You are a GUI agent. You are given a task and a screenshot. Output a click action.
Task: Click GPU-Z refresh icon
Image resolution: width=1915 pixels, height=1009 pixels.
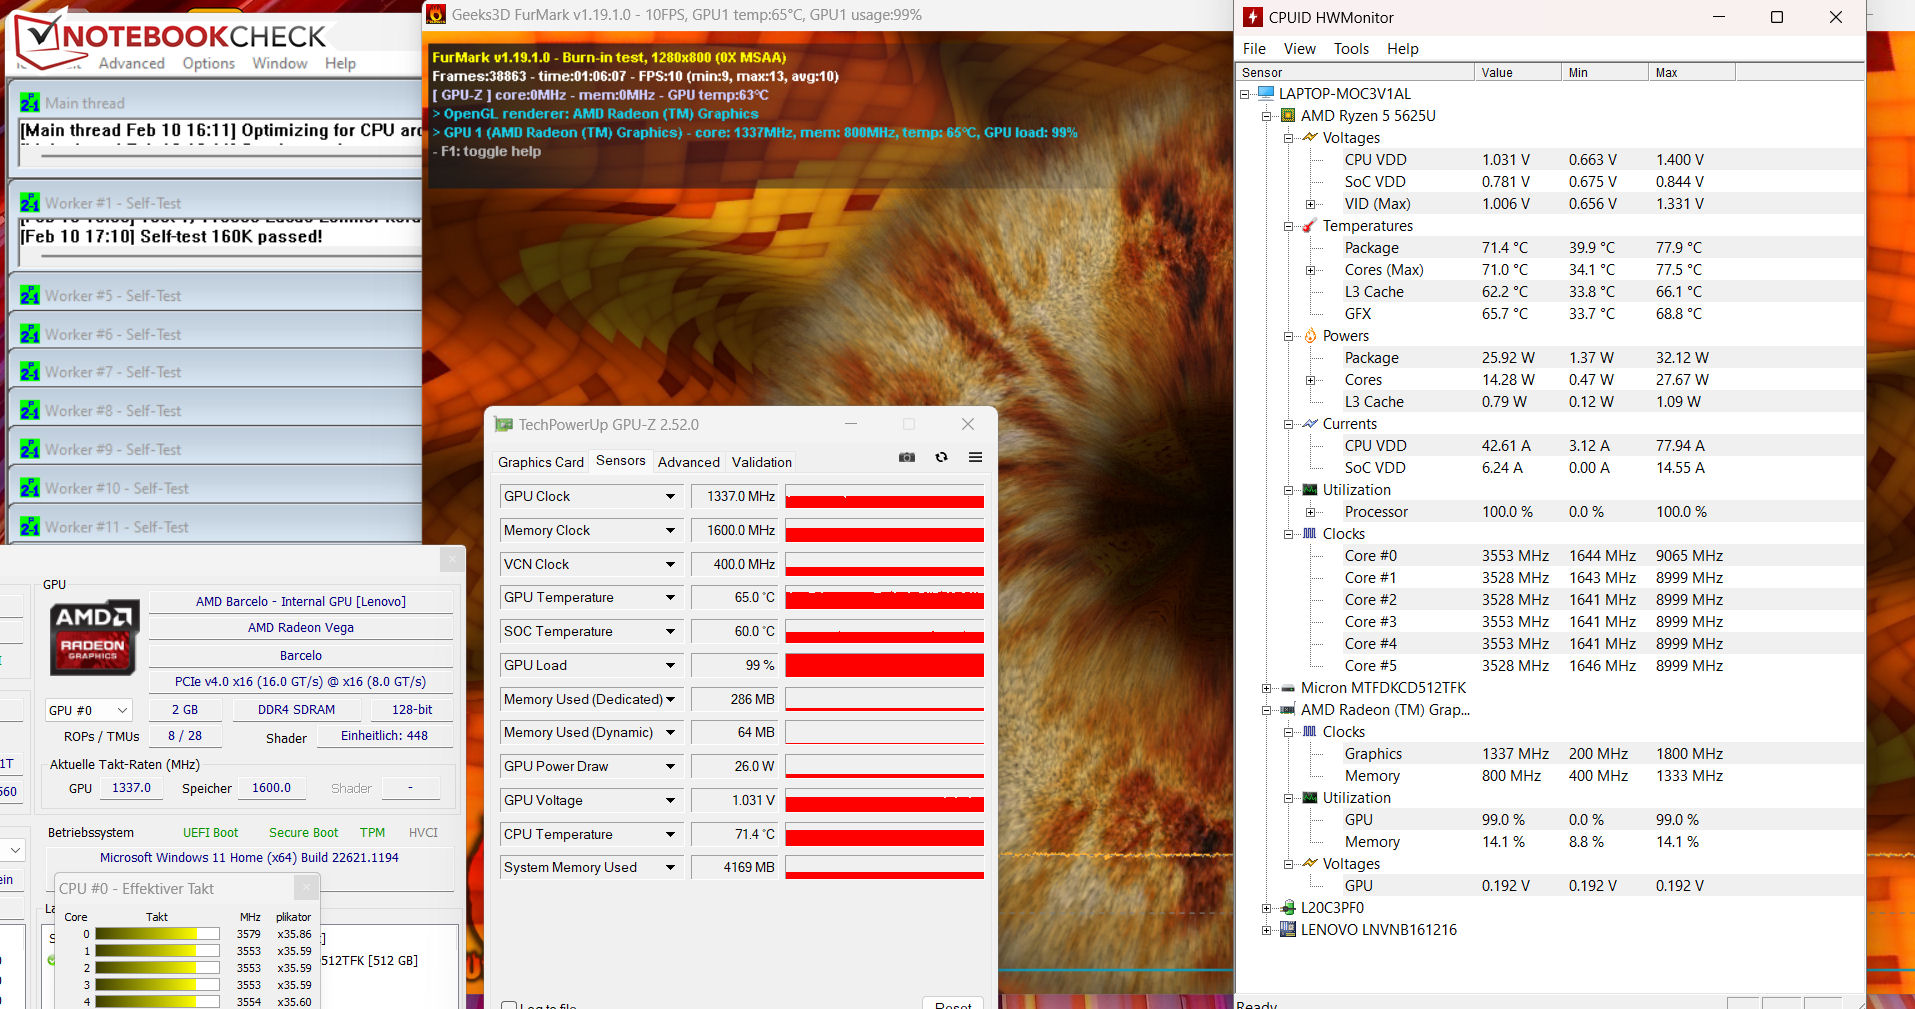[941, 457]
